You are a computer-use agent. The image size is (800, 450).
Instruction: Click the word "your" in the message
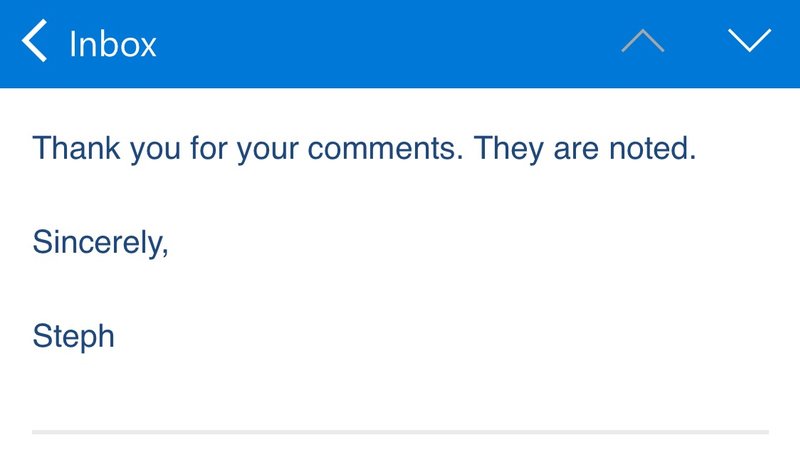coord(268,150)
